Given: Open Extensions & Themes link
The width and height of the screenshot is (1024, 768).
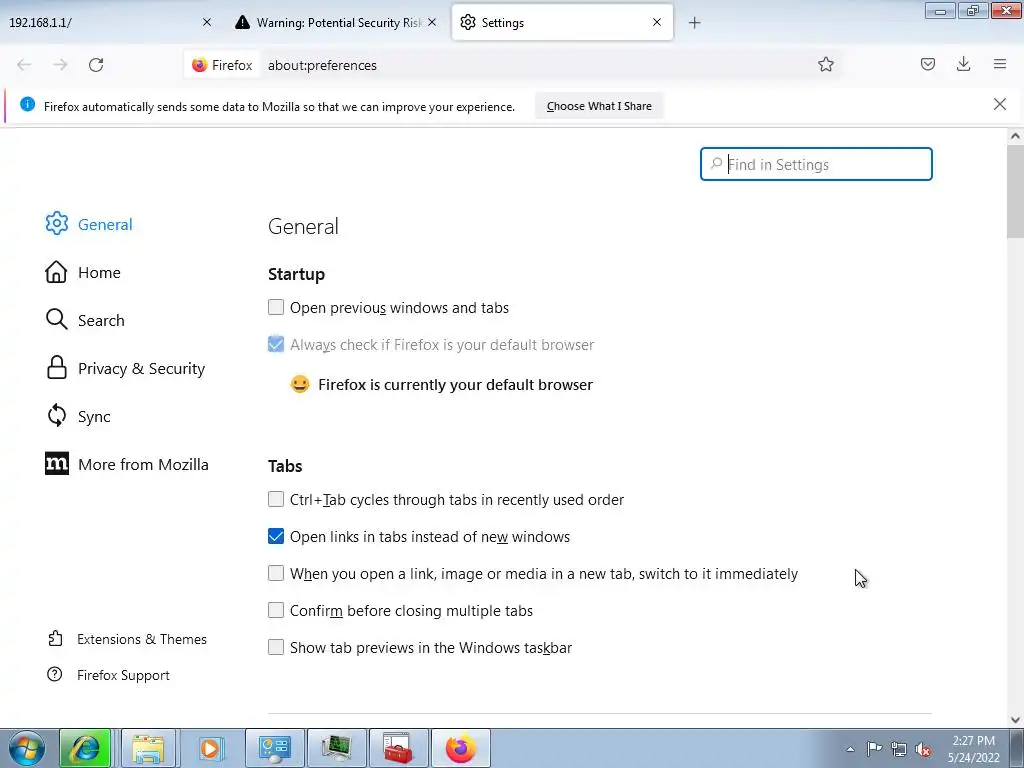Looking at the screenshot, I should (142, 639).
